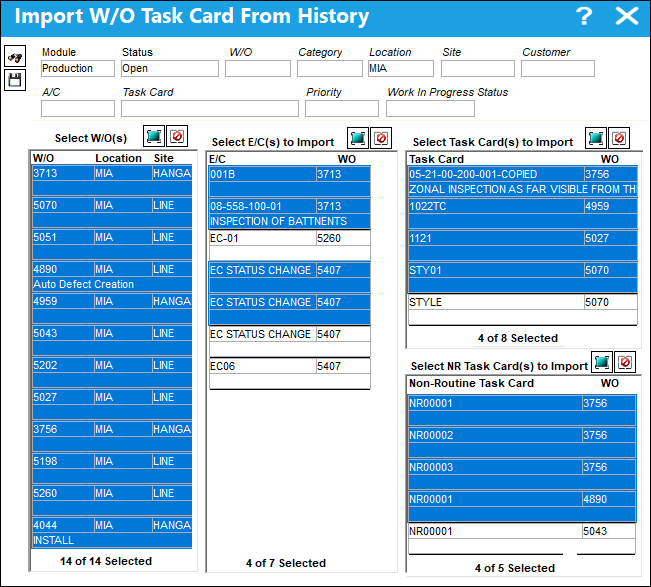Click select-all icon for NR Task Cards
The height and width of the screenshot is (587, 651).
(x=602, y=362)
